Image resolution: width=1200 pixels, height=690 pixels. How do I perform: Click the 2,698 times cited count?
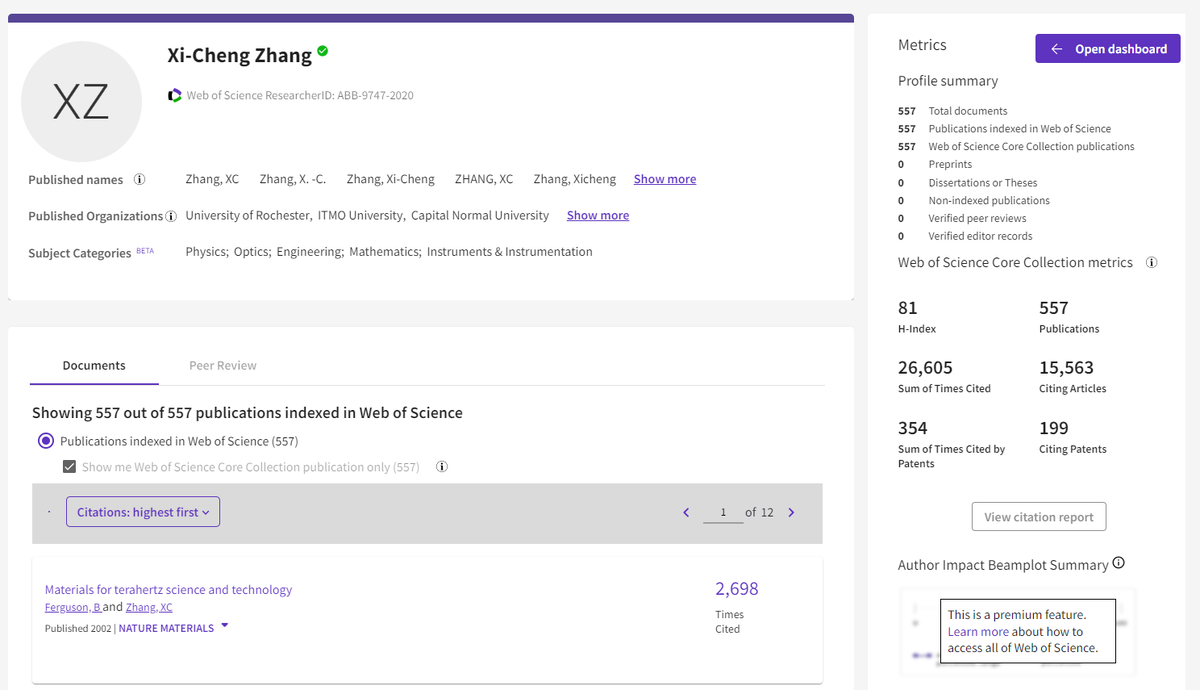point(737,589)
